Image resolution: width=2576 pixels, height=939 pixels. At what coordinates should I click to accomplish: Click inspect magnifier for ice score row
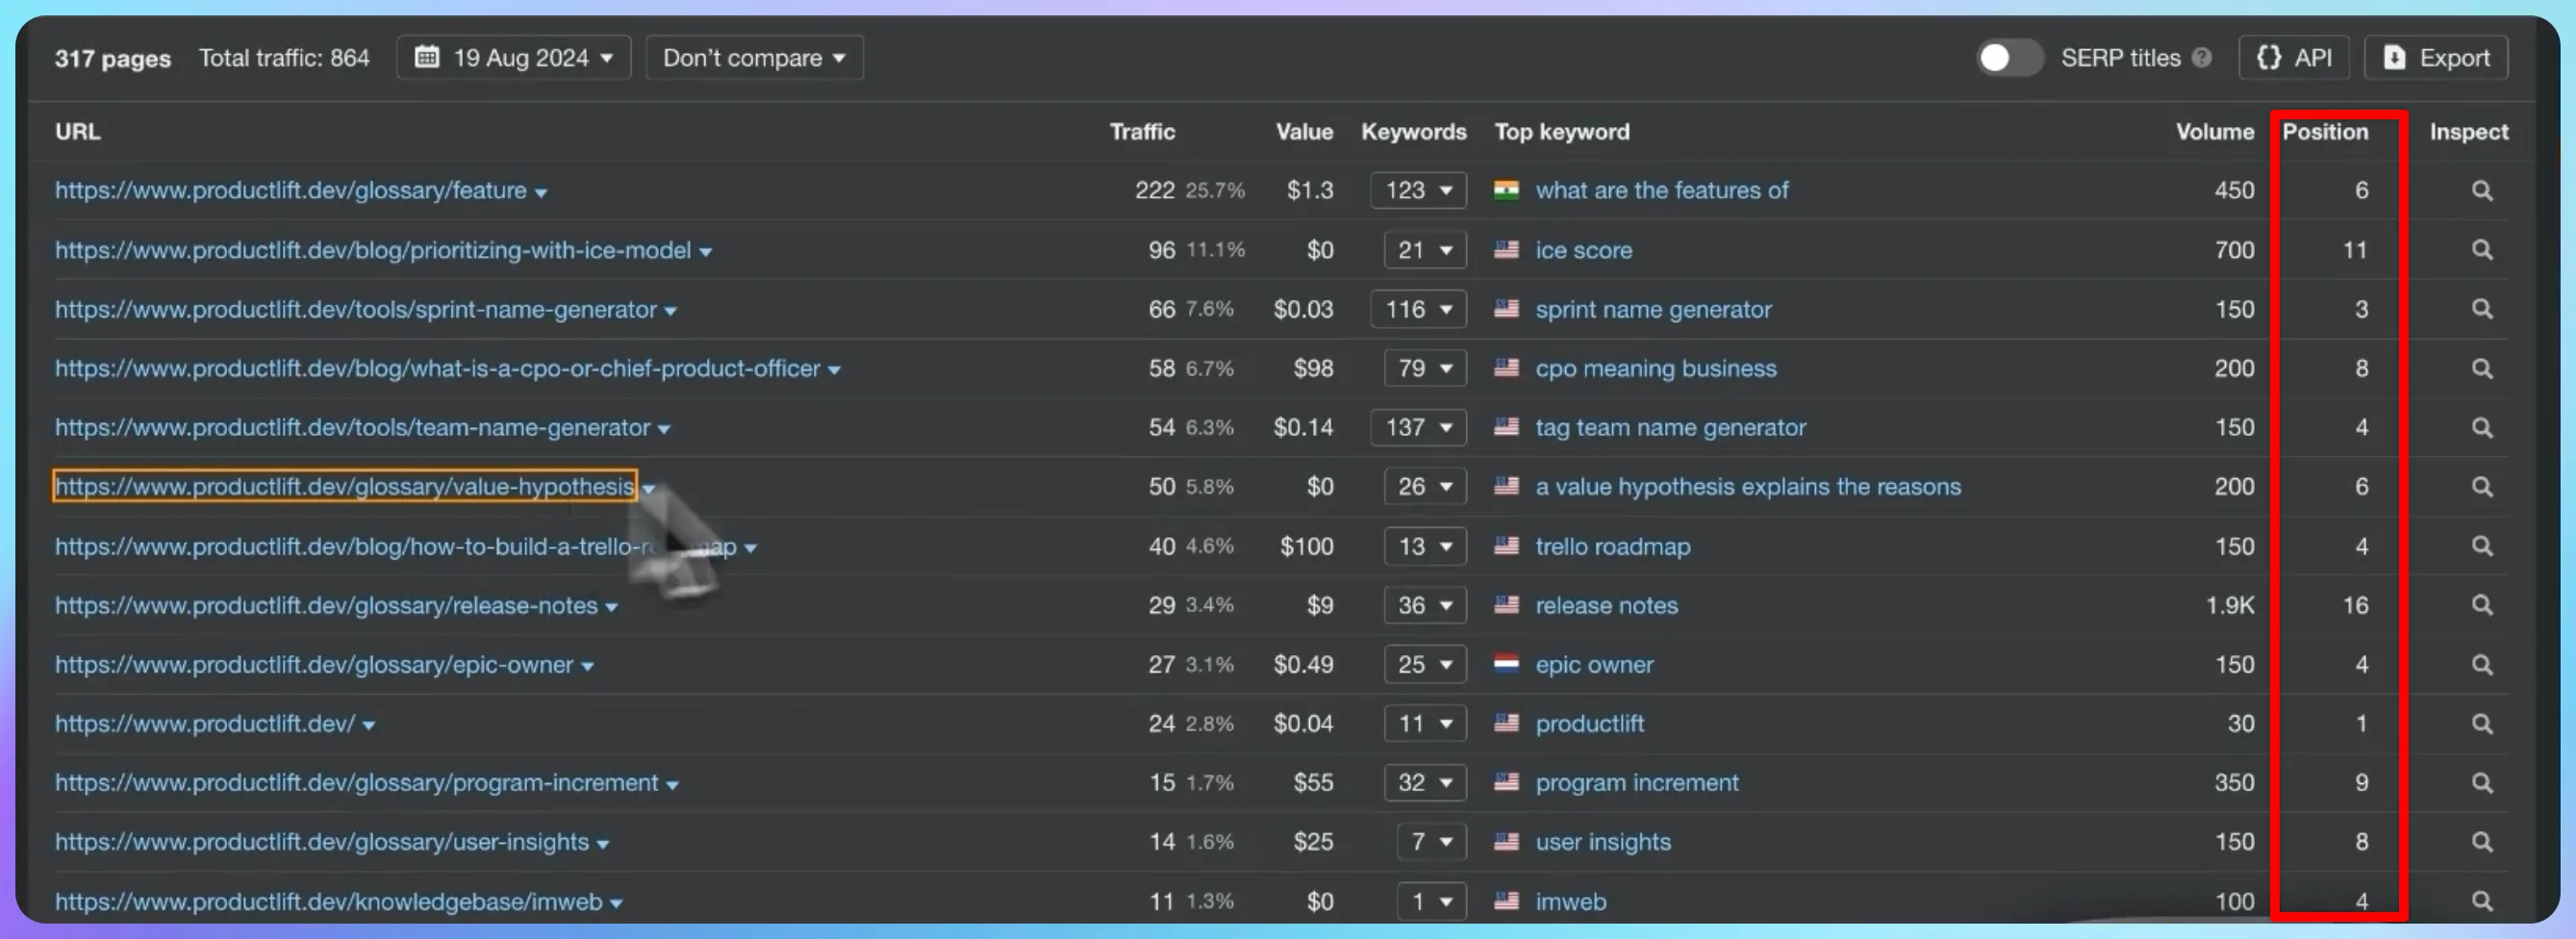2481,249
